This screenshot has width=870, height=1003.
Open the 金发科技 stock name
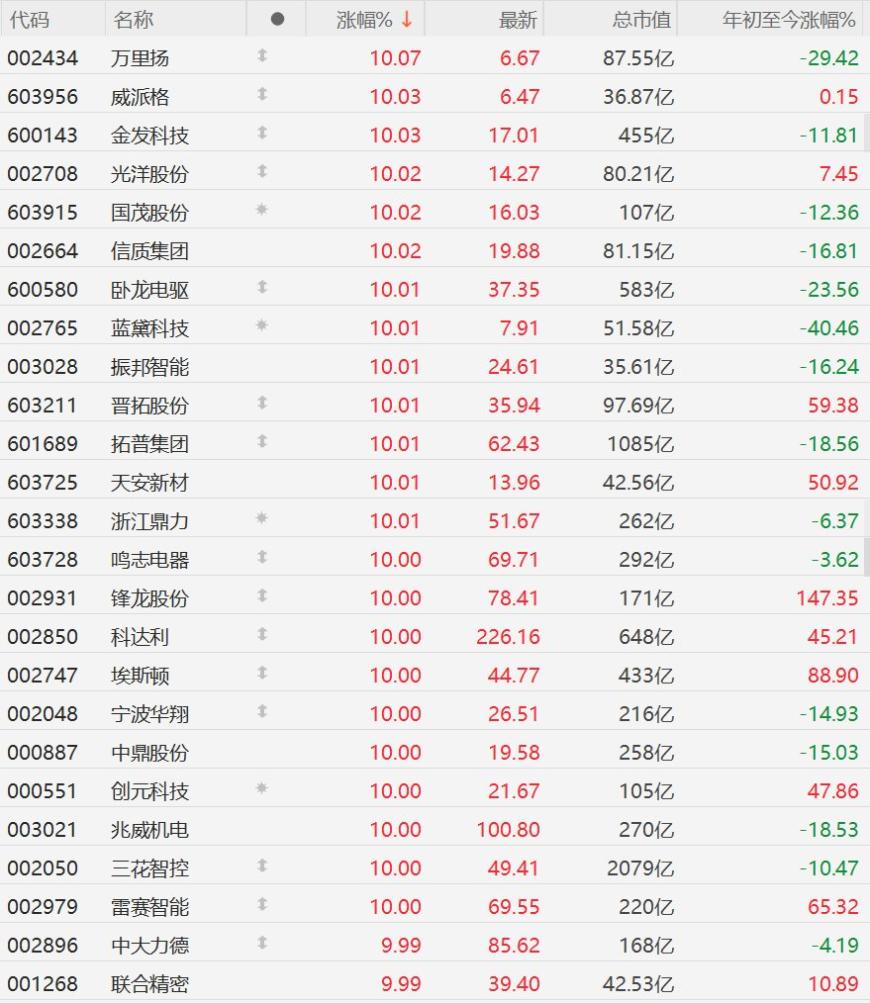[150, 136]
